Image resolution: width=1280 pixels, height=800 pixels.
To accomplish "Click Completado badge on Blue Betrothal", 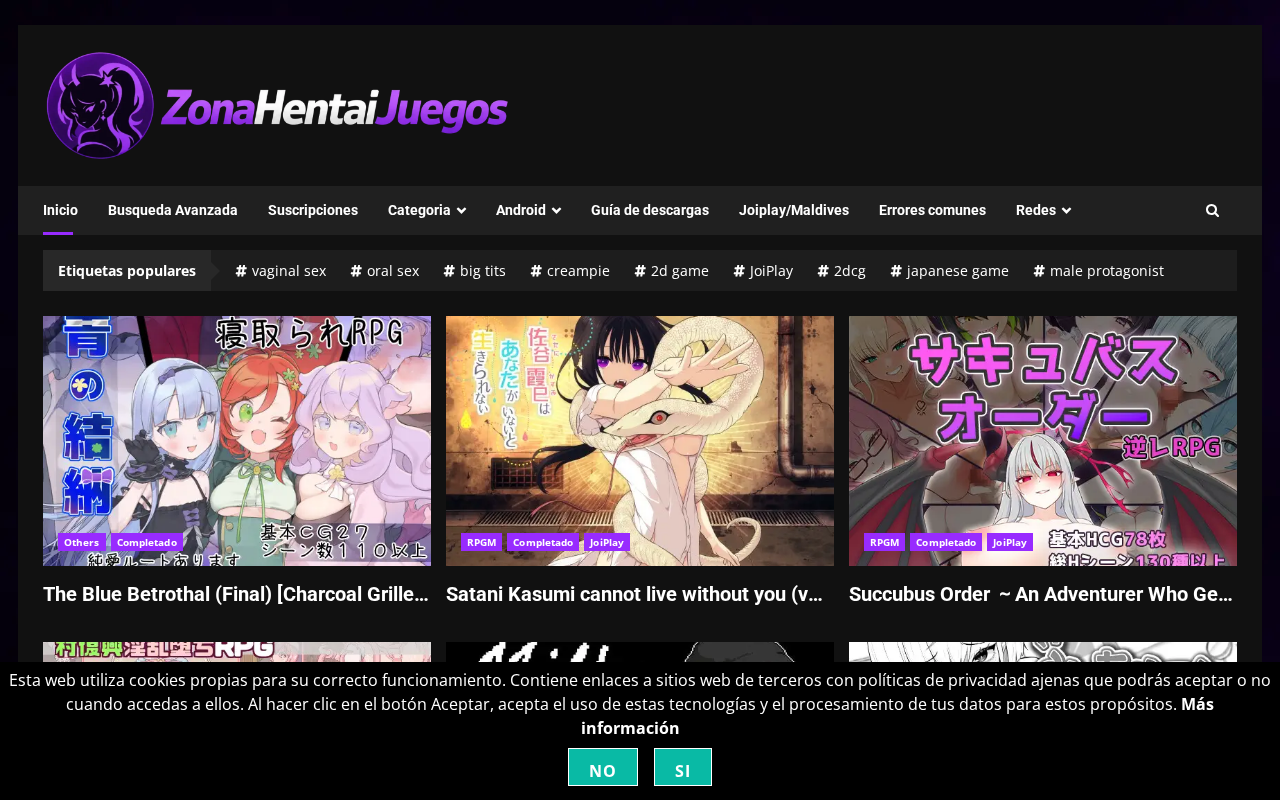I will point(147,542).
